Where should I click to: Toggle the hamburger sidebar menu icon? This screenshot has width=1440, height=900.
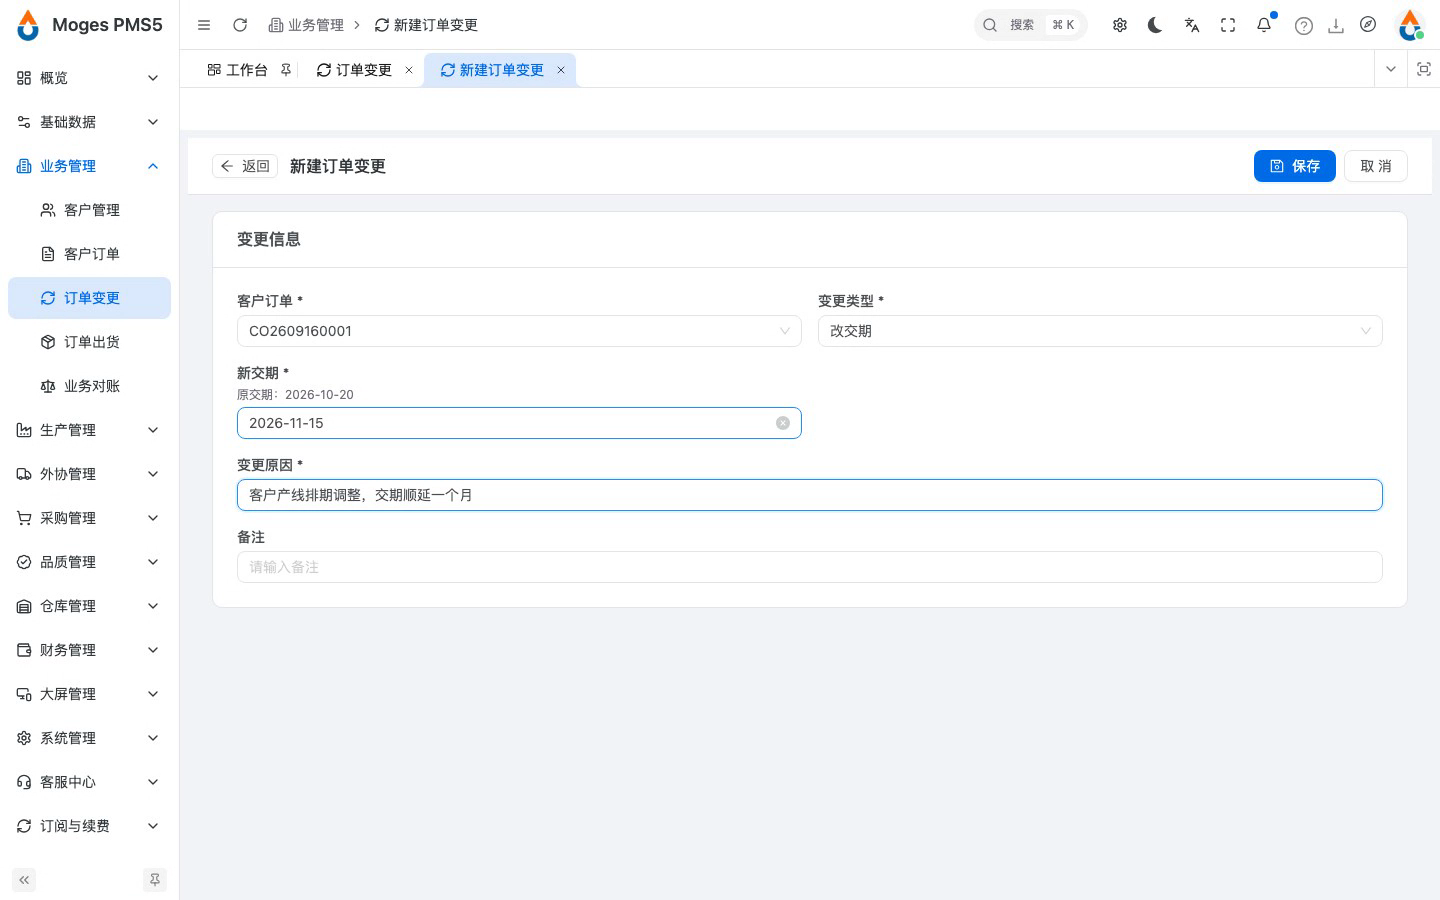click(204, 25)
